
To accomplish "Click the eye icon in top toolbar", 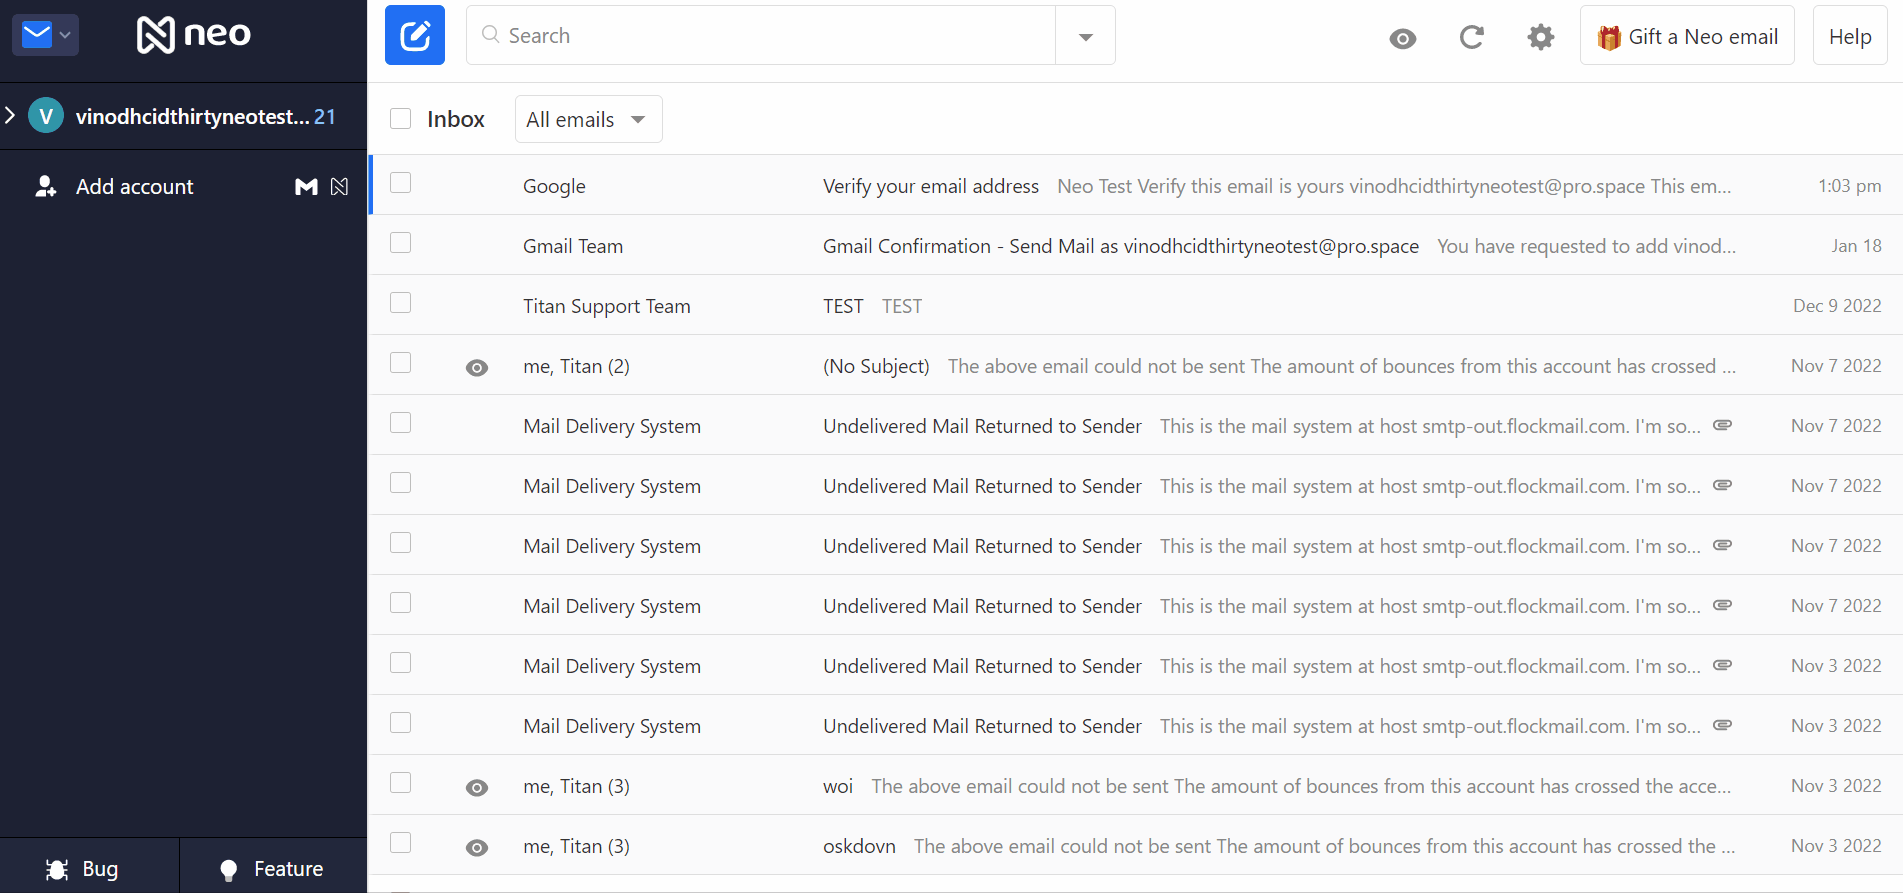I will (x=1402, y=39).
